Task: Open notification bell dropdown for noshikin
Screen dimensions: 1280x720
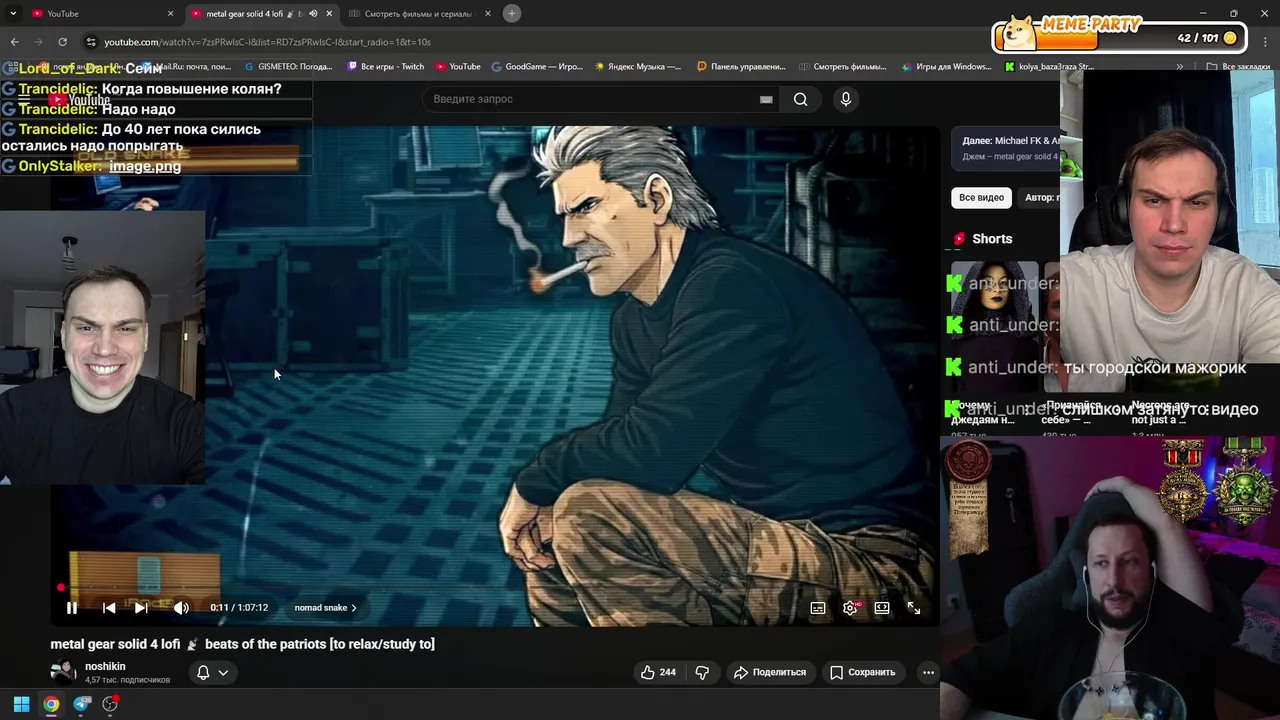Action: 212,672
